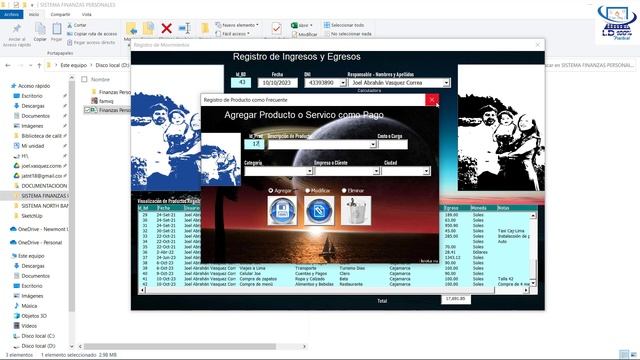Click Copiar ruta de acceso in the ribbon
The image size is (640, 360).
[92, 34]
